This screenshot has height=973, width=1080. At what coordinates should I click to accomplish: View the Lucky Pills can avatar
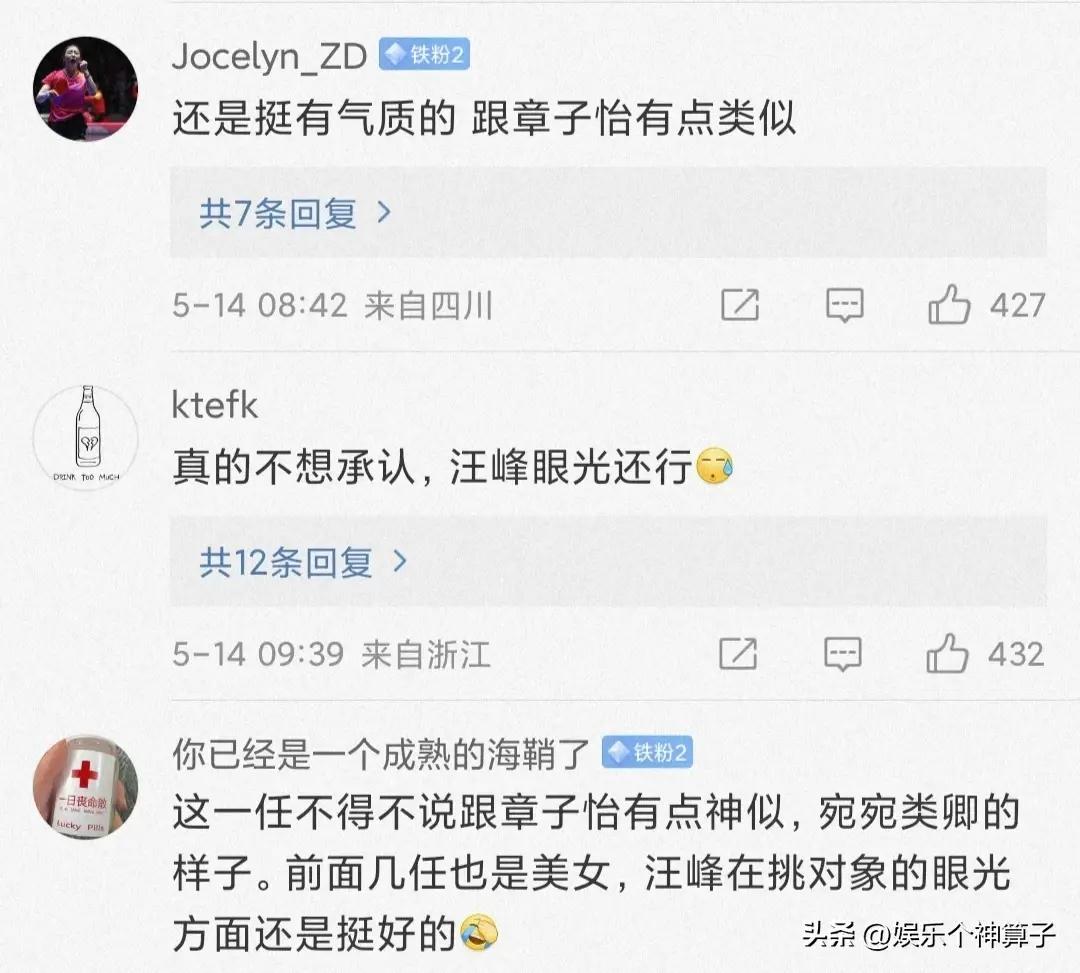[x=85, y=786]
